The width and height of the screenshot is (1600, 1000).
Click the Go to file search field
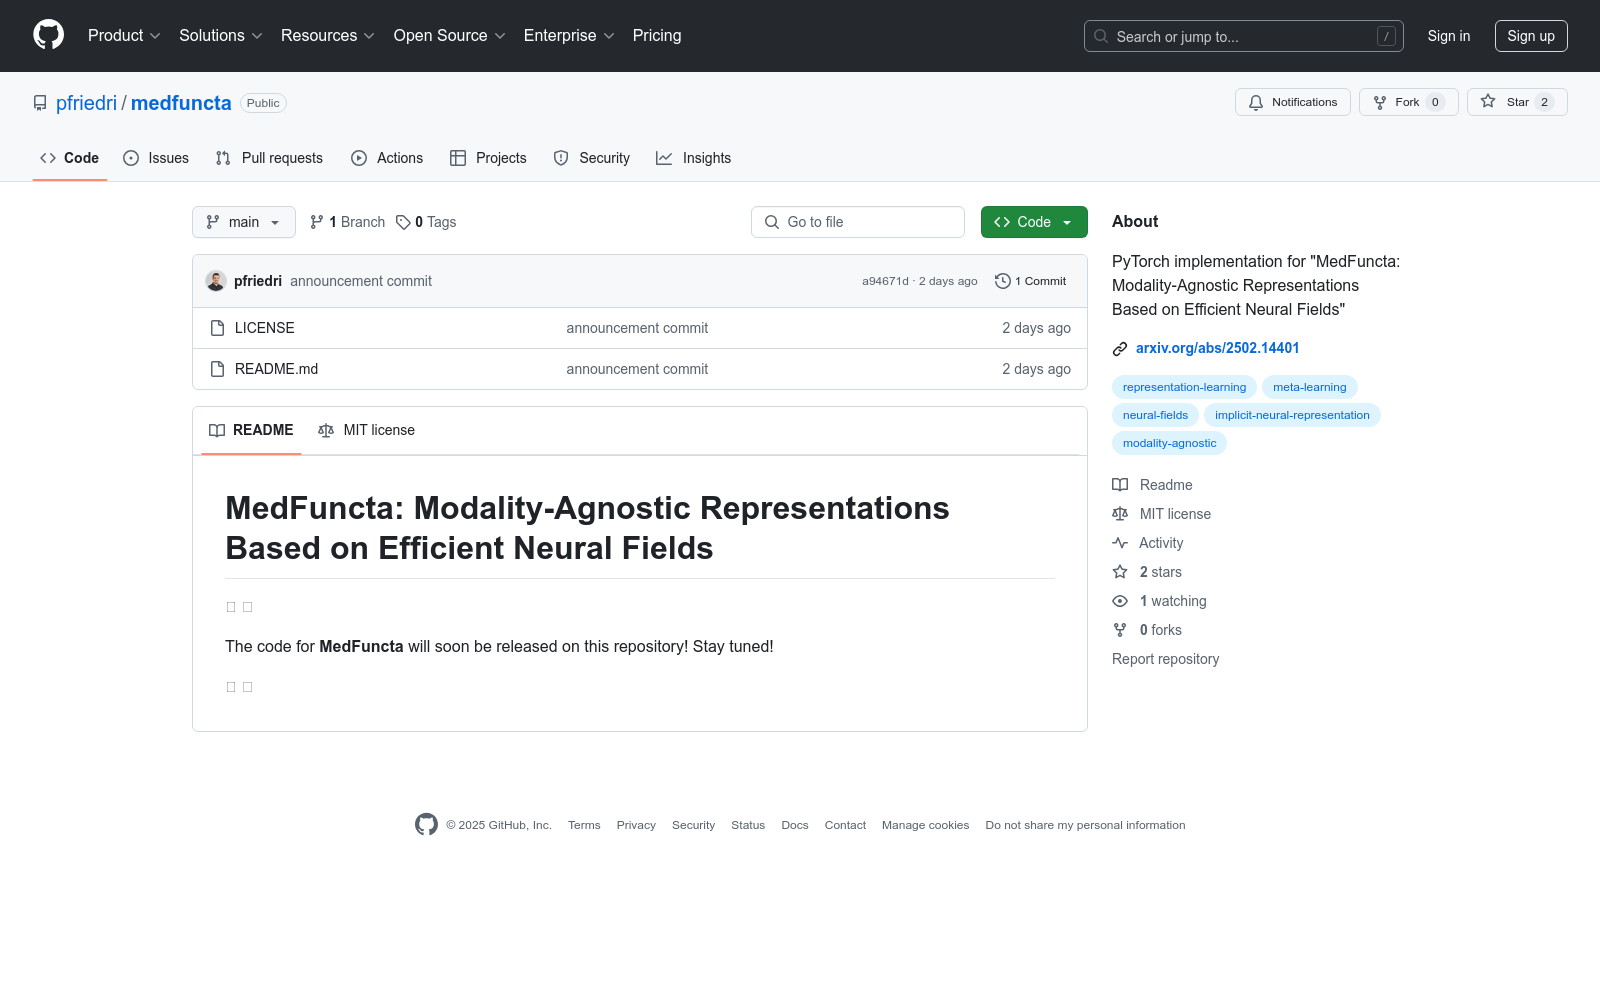tap(858, 222)
